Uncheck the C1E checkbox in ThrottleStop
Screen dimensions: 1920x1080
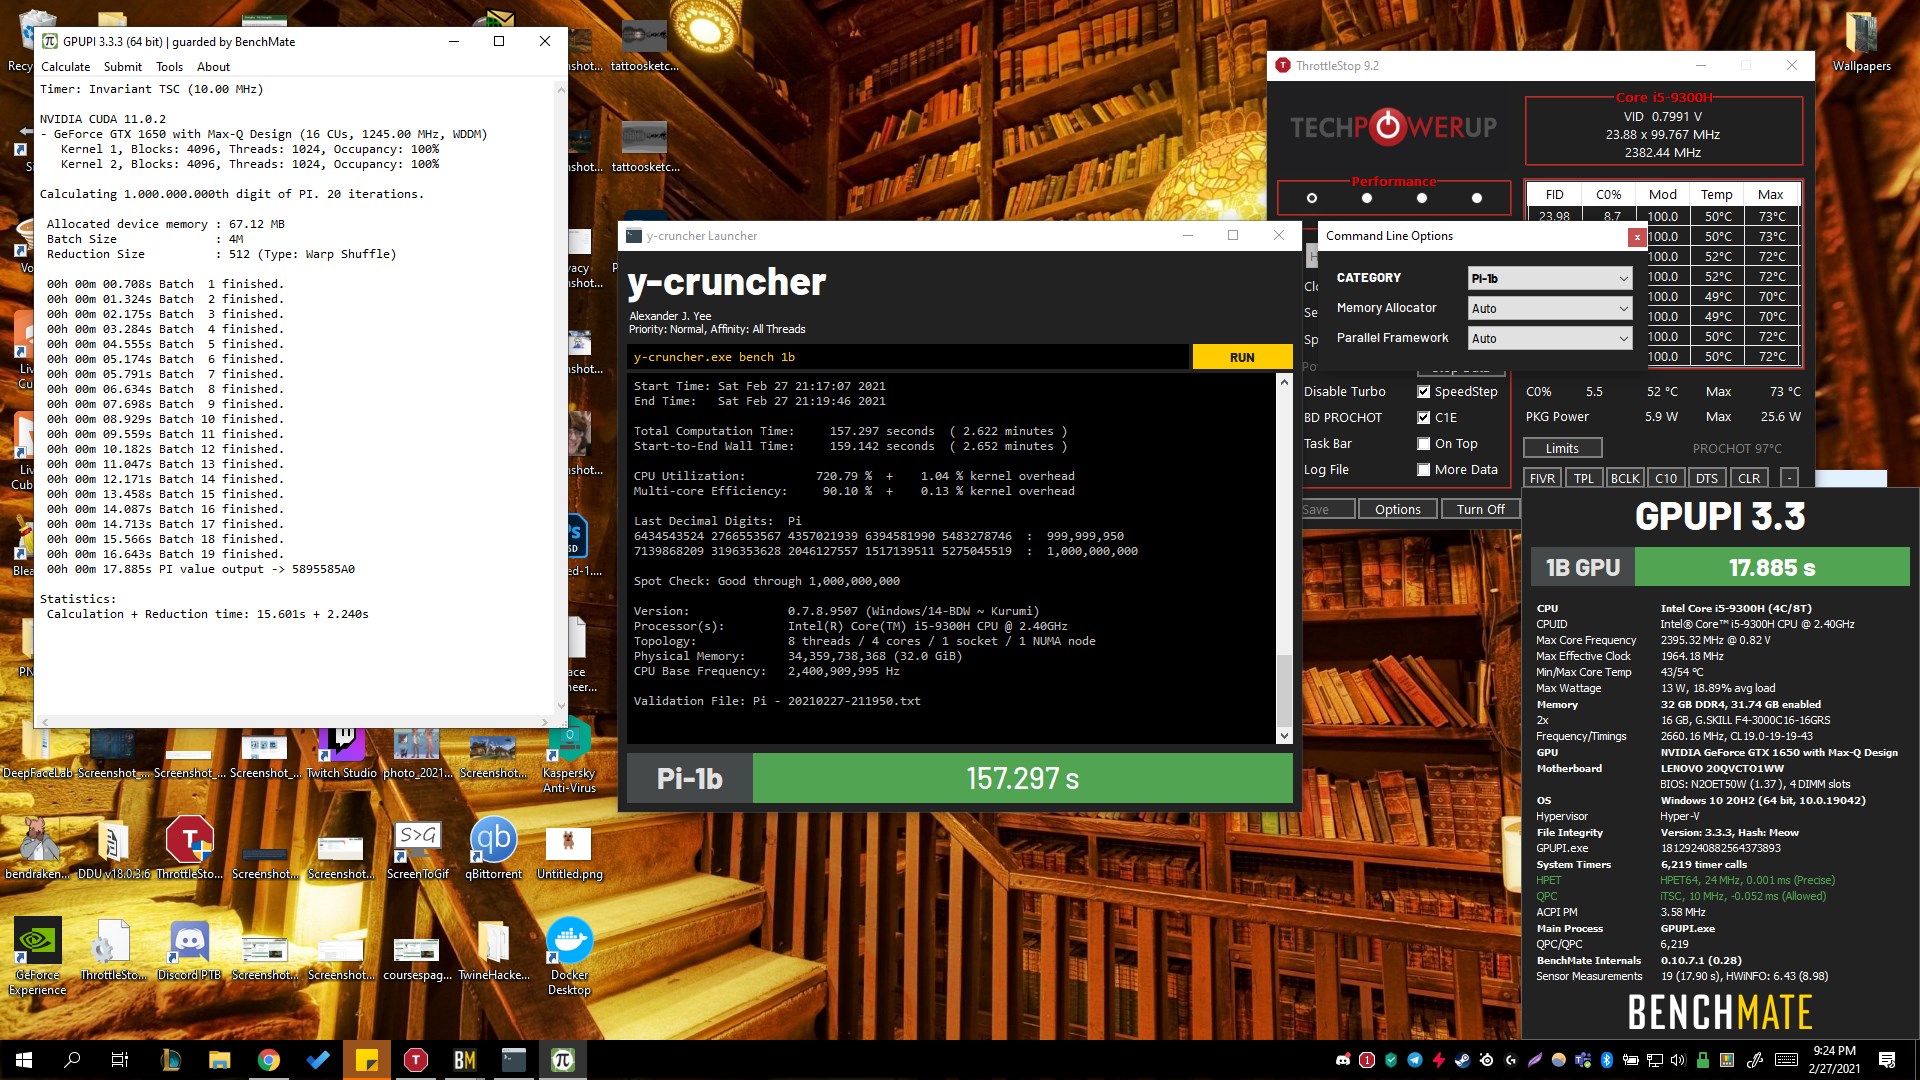(x=1423, y=418)
